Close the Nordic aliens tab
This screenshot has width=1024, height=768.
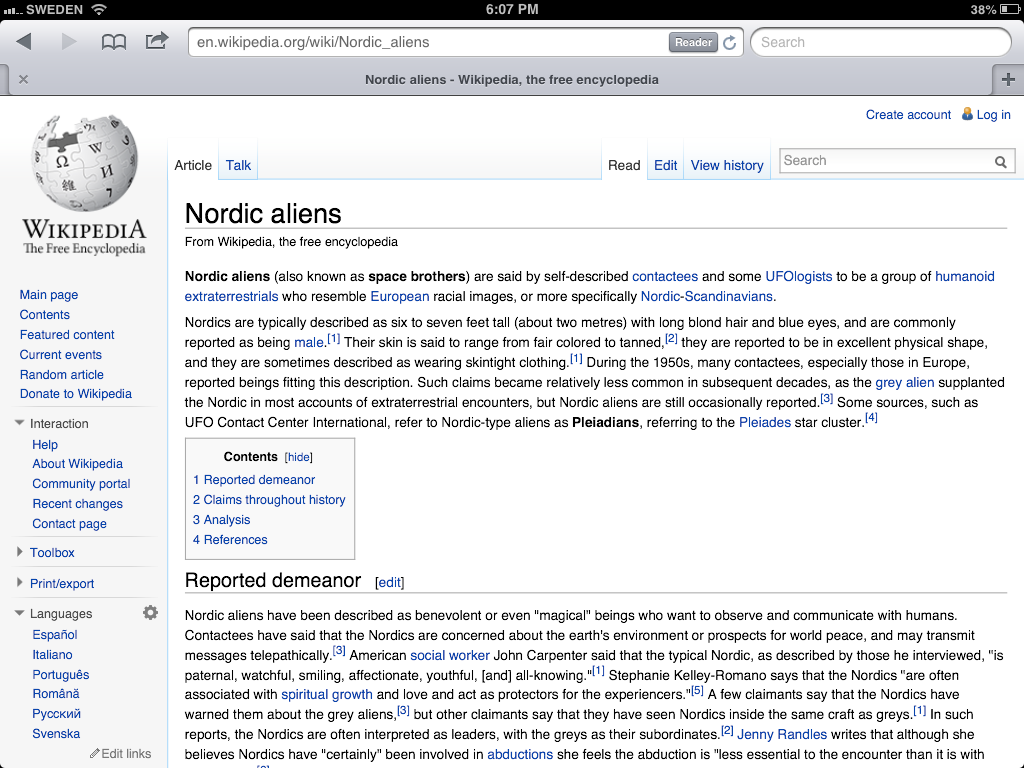point(23,80)
